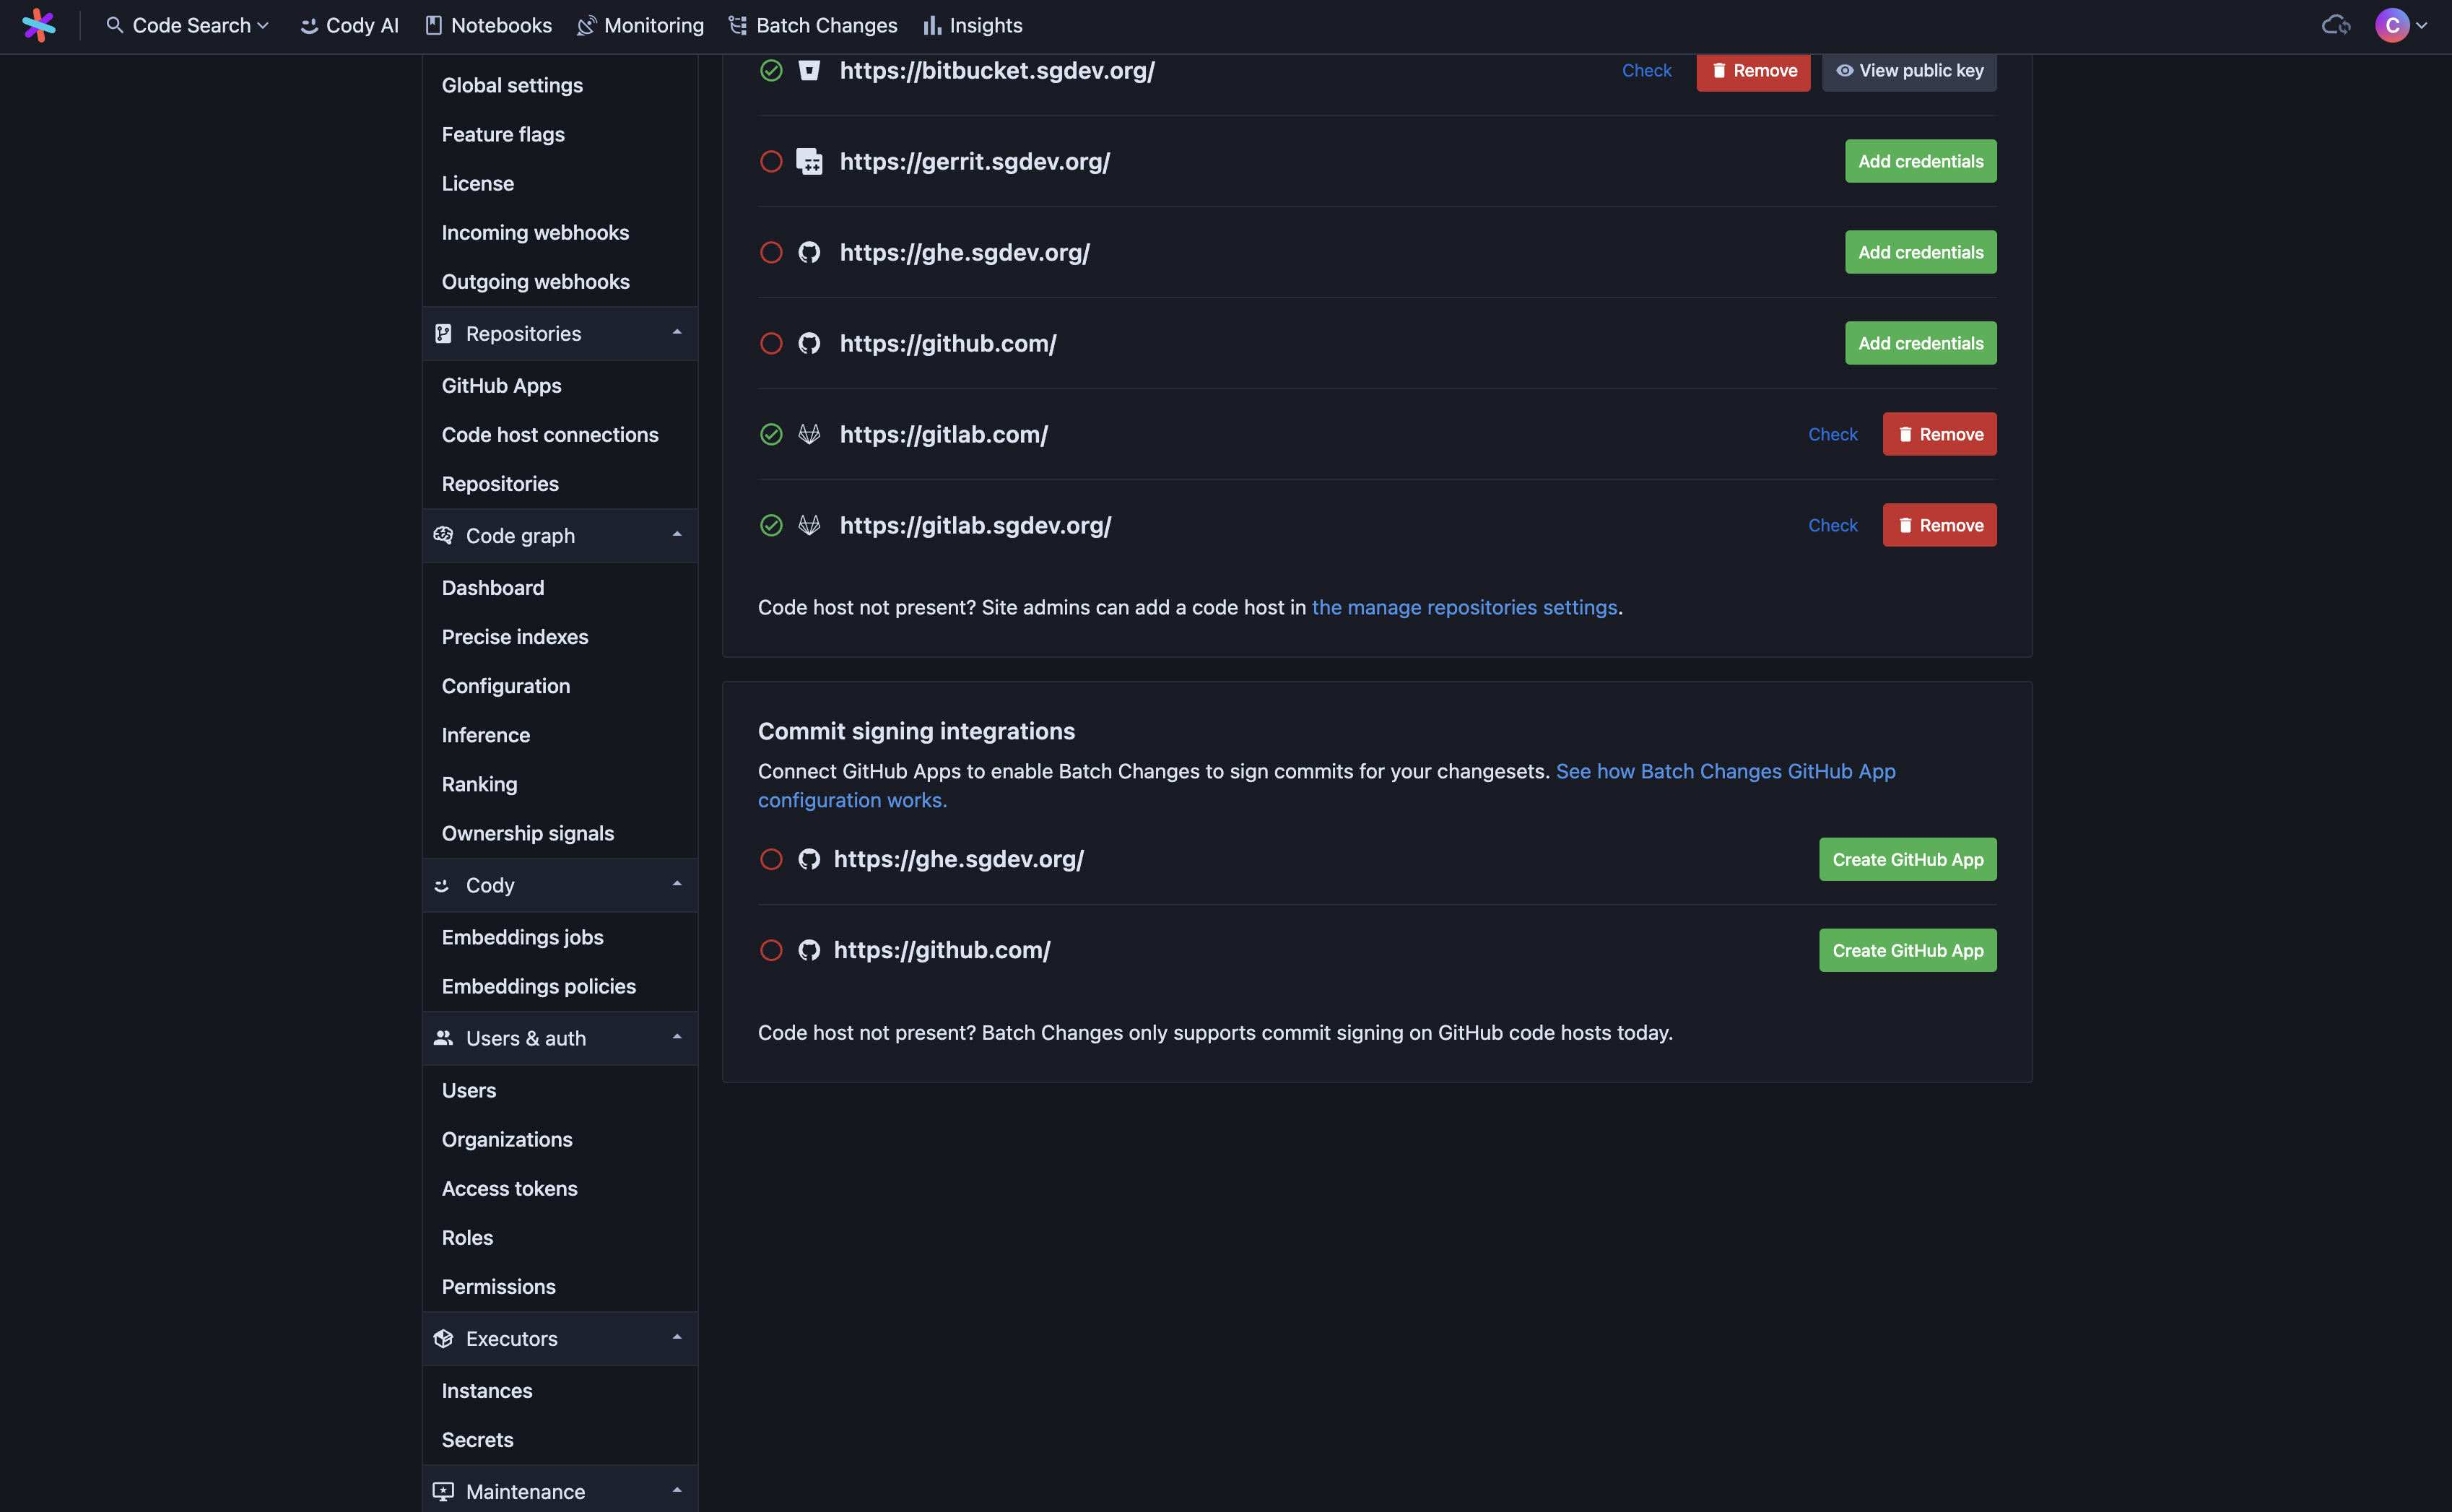Click red status circle for ghe.sgdev.org commit signing
This screenshot has width=2452, height=1512.
771,859
